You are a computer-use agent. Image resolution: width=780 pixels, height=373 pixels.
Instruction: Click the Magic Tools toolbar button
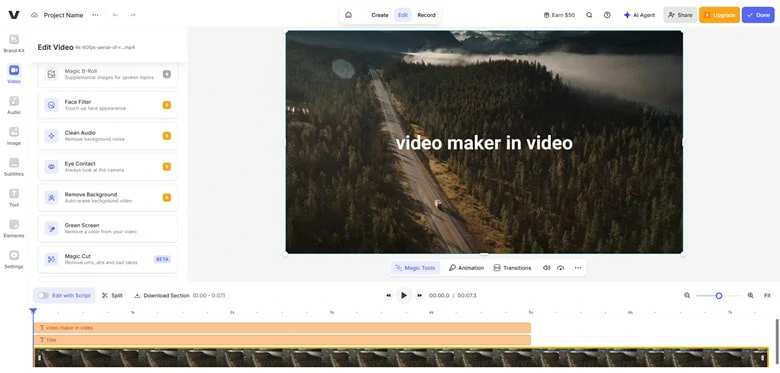(415, 268)
